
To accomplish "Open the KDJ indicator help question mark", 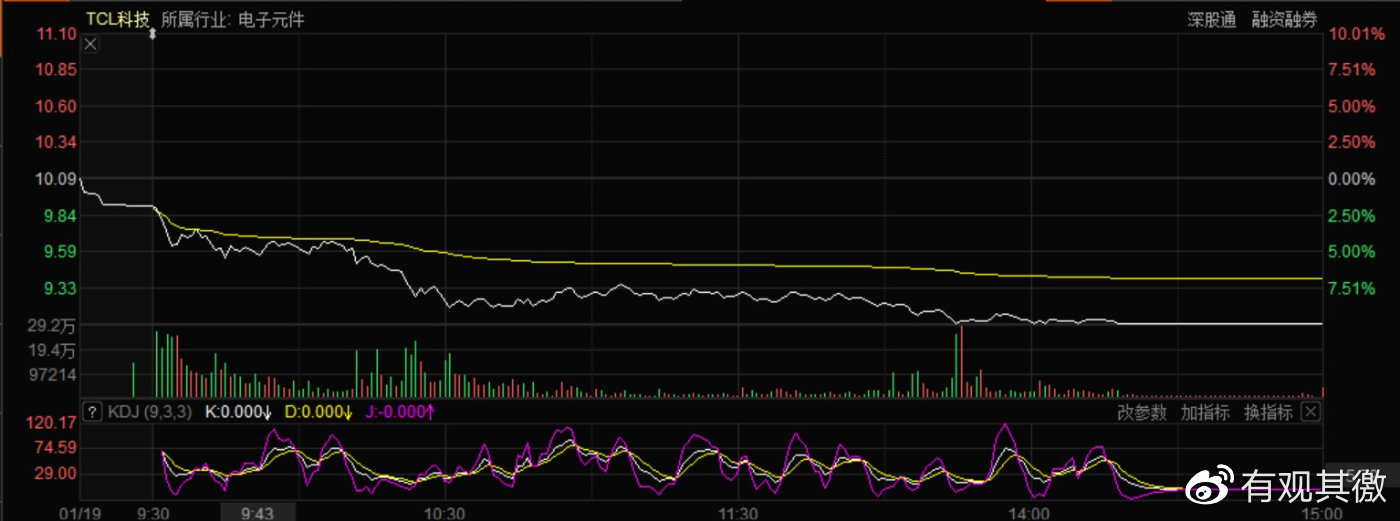I will 92,412.
